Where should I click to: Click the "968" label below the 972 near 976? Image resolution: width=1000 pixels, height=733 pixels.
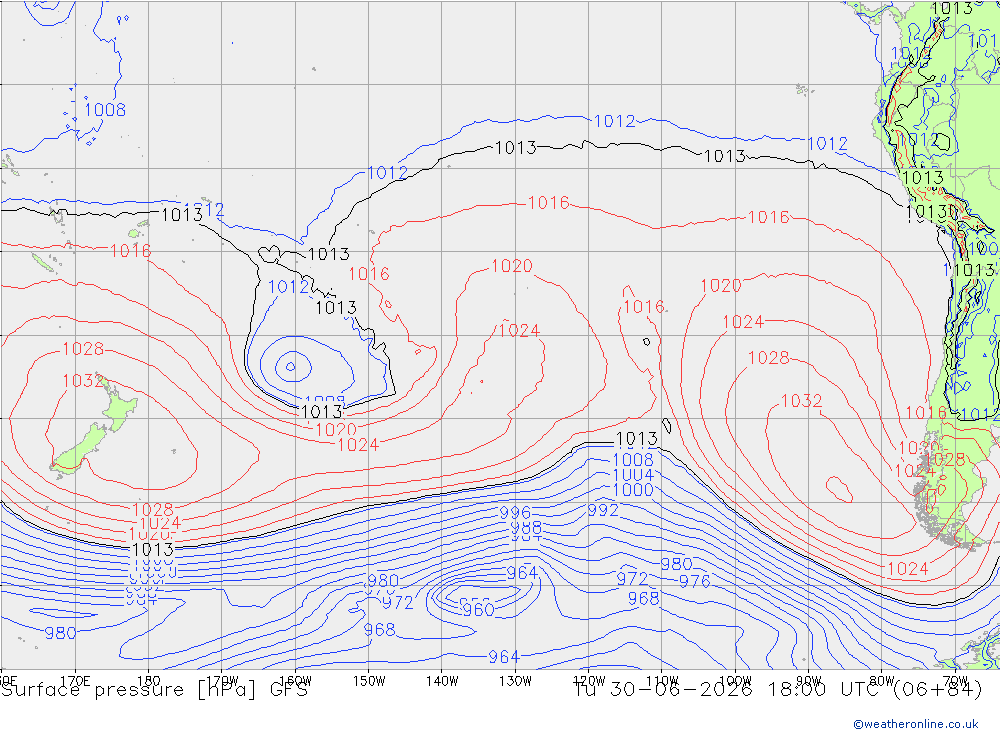click(x=643, y=598)
